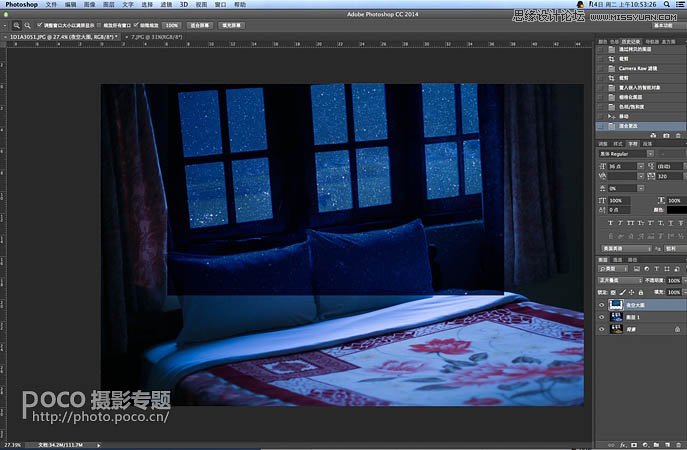Select the Zoom Out magnifier tool option
687x450 pixels.
click(28, 25)
